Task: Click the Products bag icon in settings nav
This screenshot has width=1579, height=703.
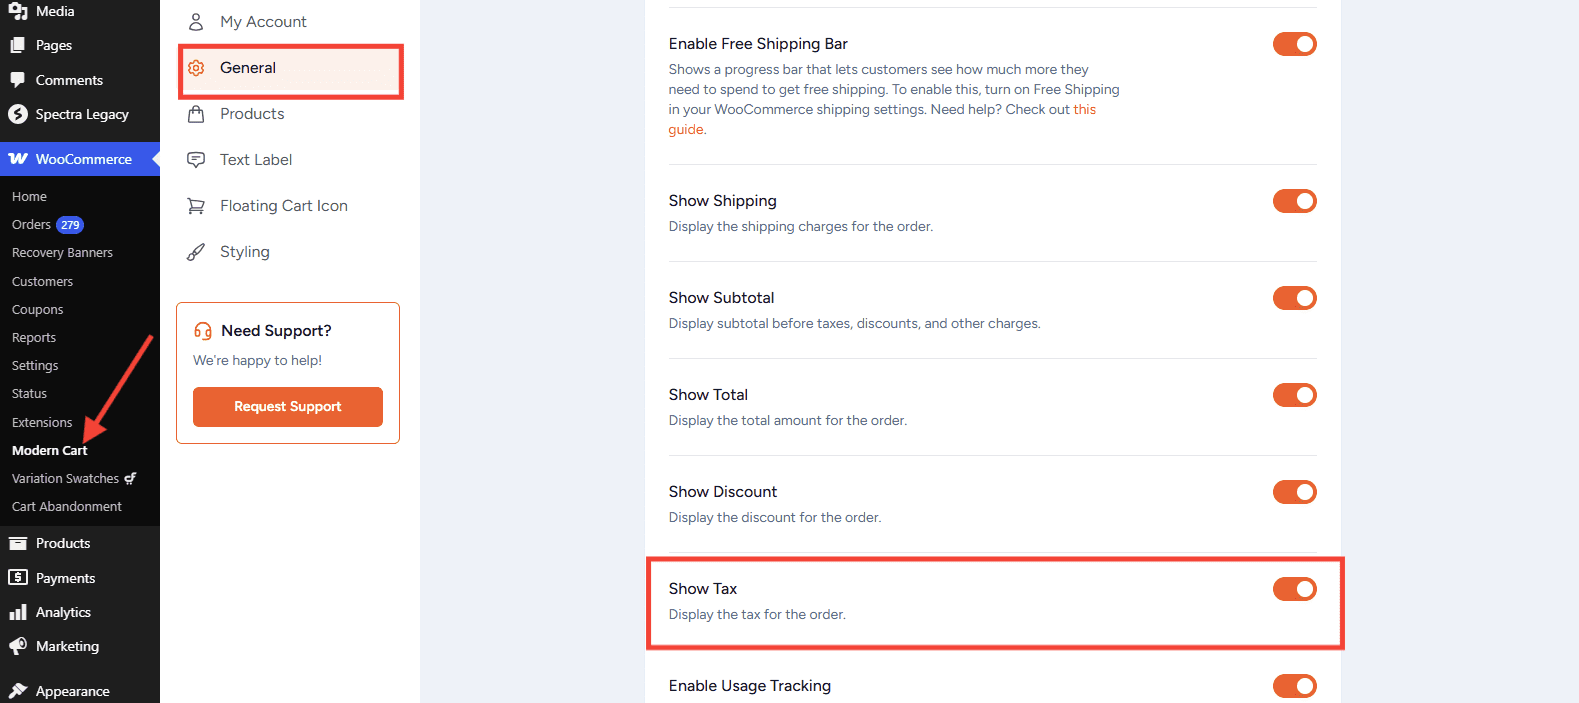Action: [196, 114]
